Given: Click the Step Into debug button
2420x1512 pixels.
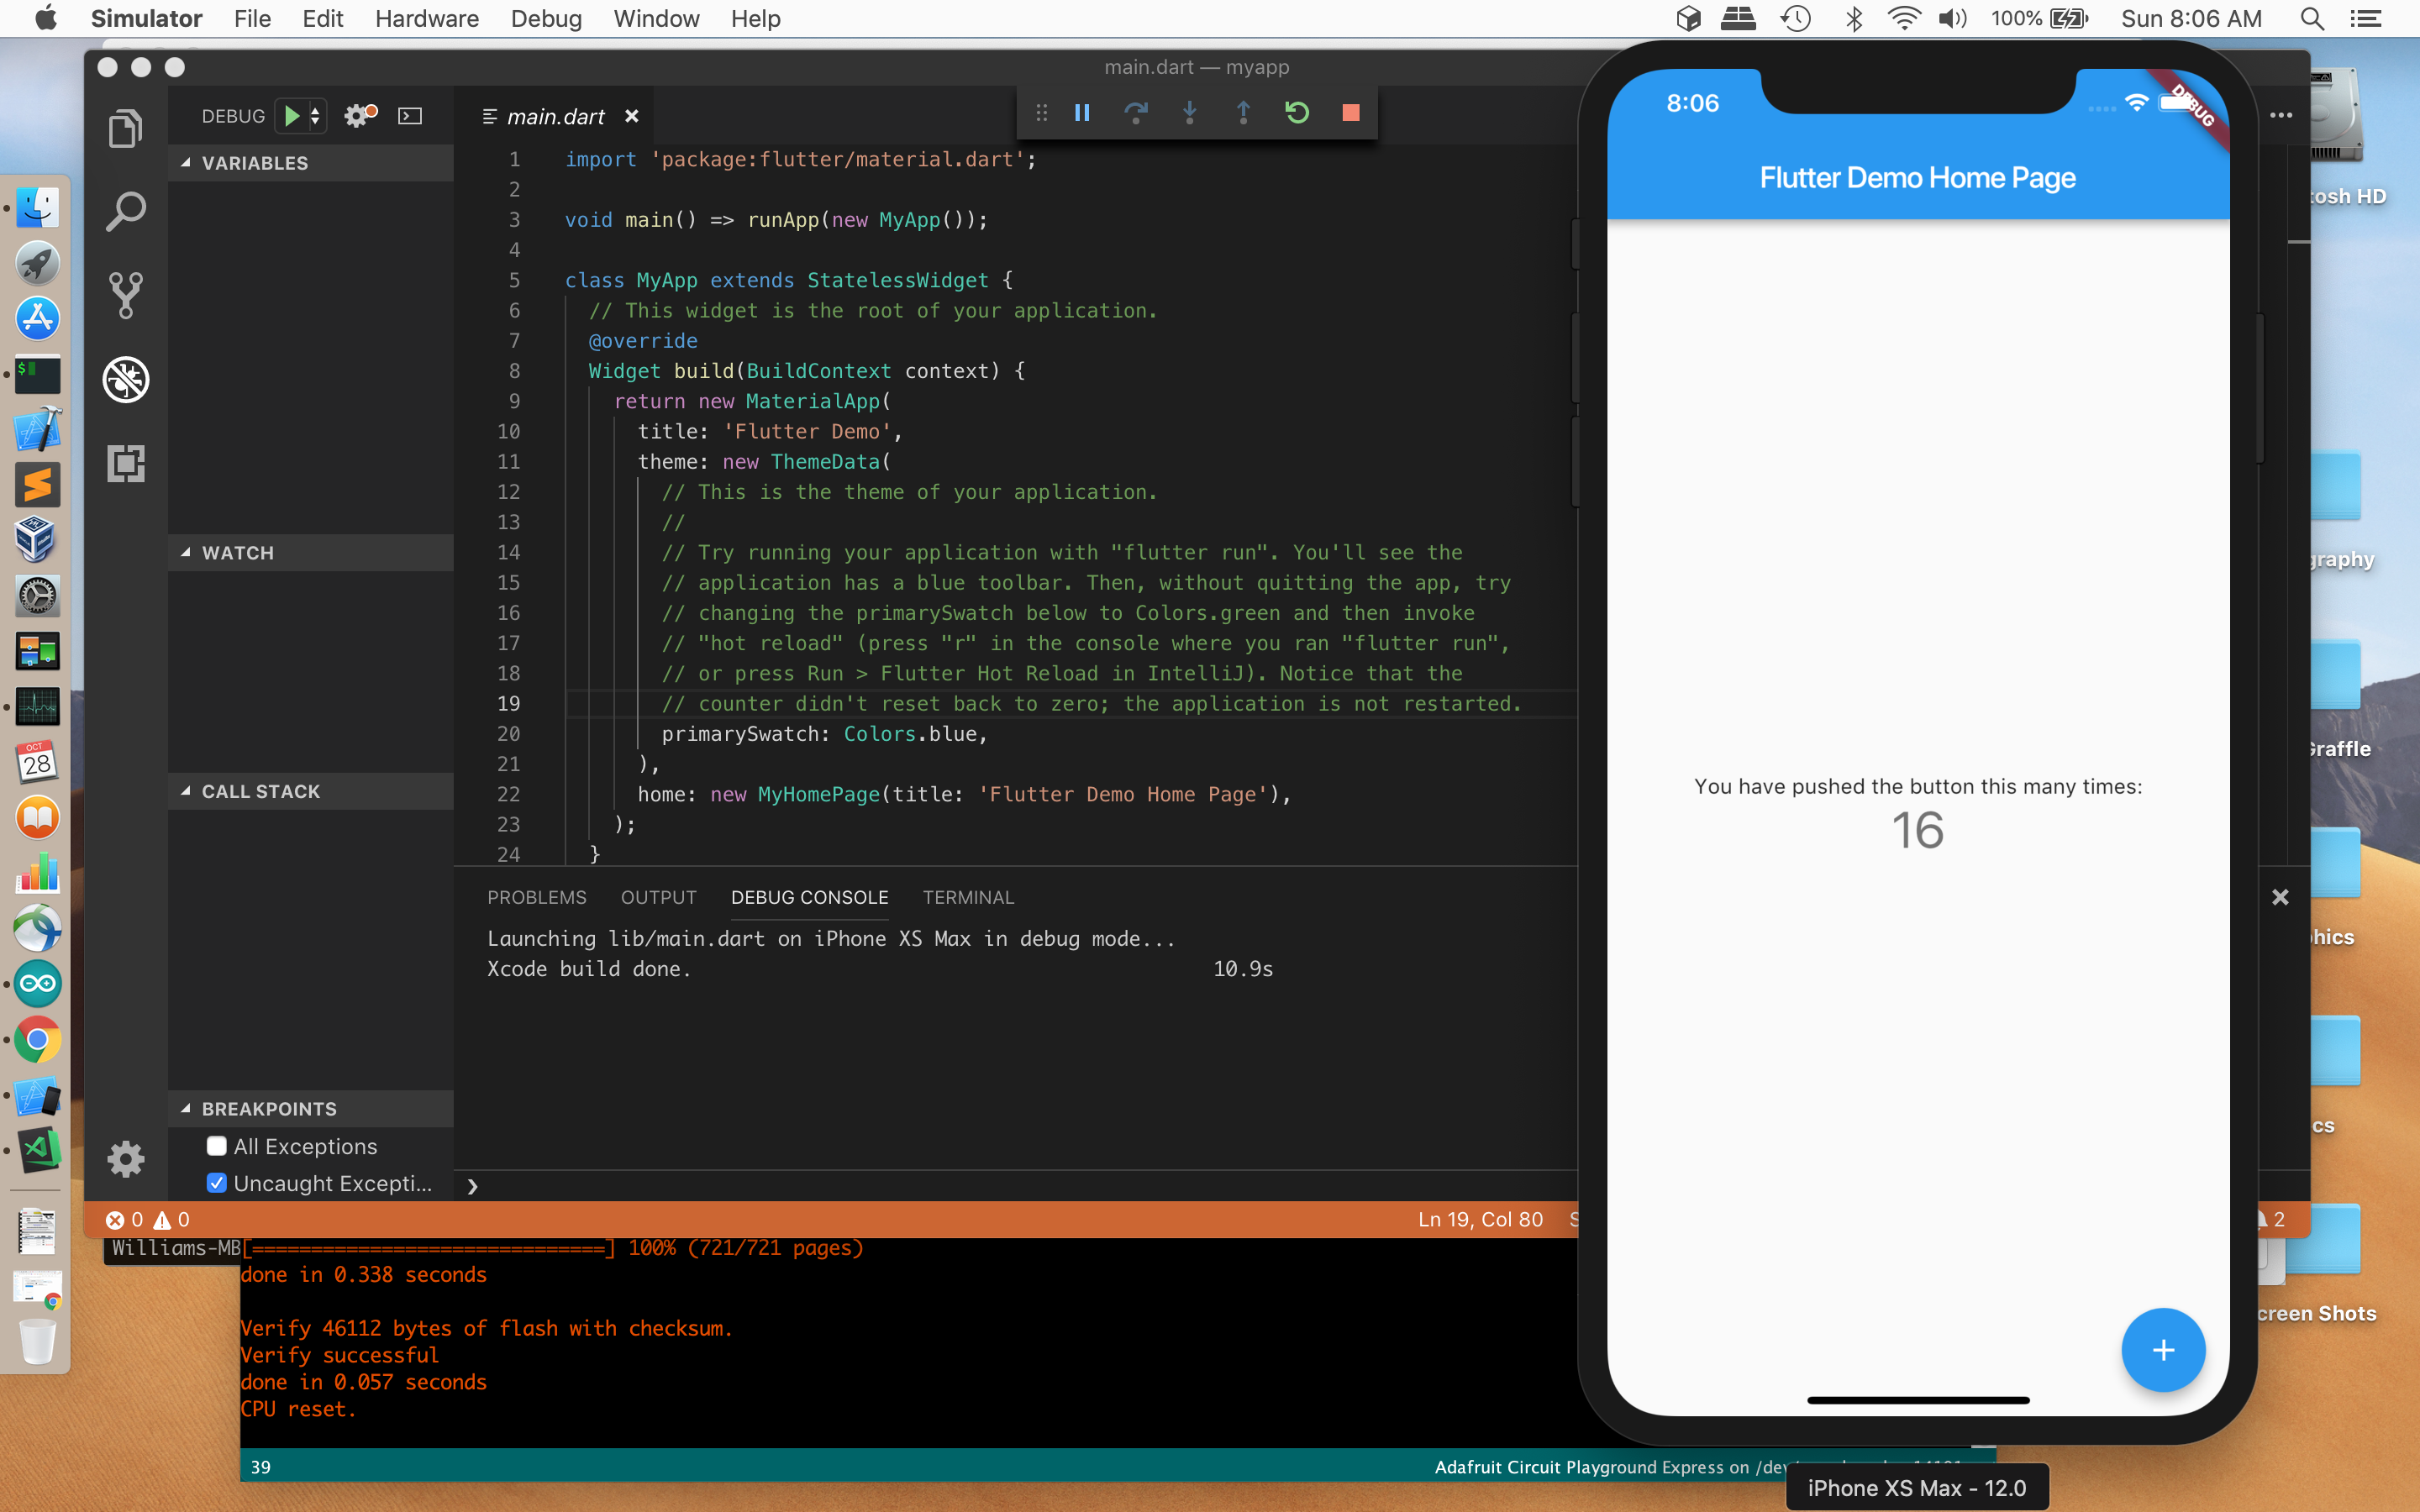Looking at the screenshot, I should [1189, 113].
